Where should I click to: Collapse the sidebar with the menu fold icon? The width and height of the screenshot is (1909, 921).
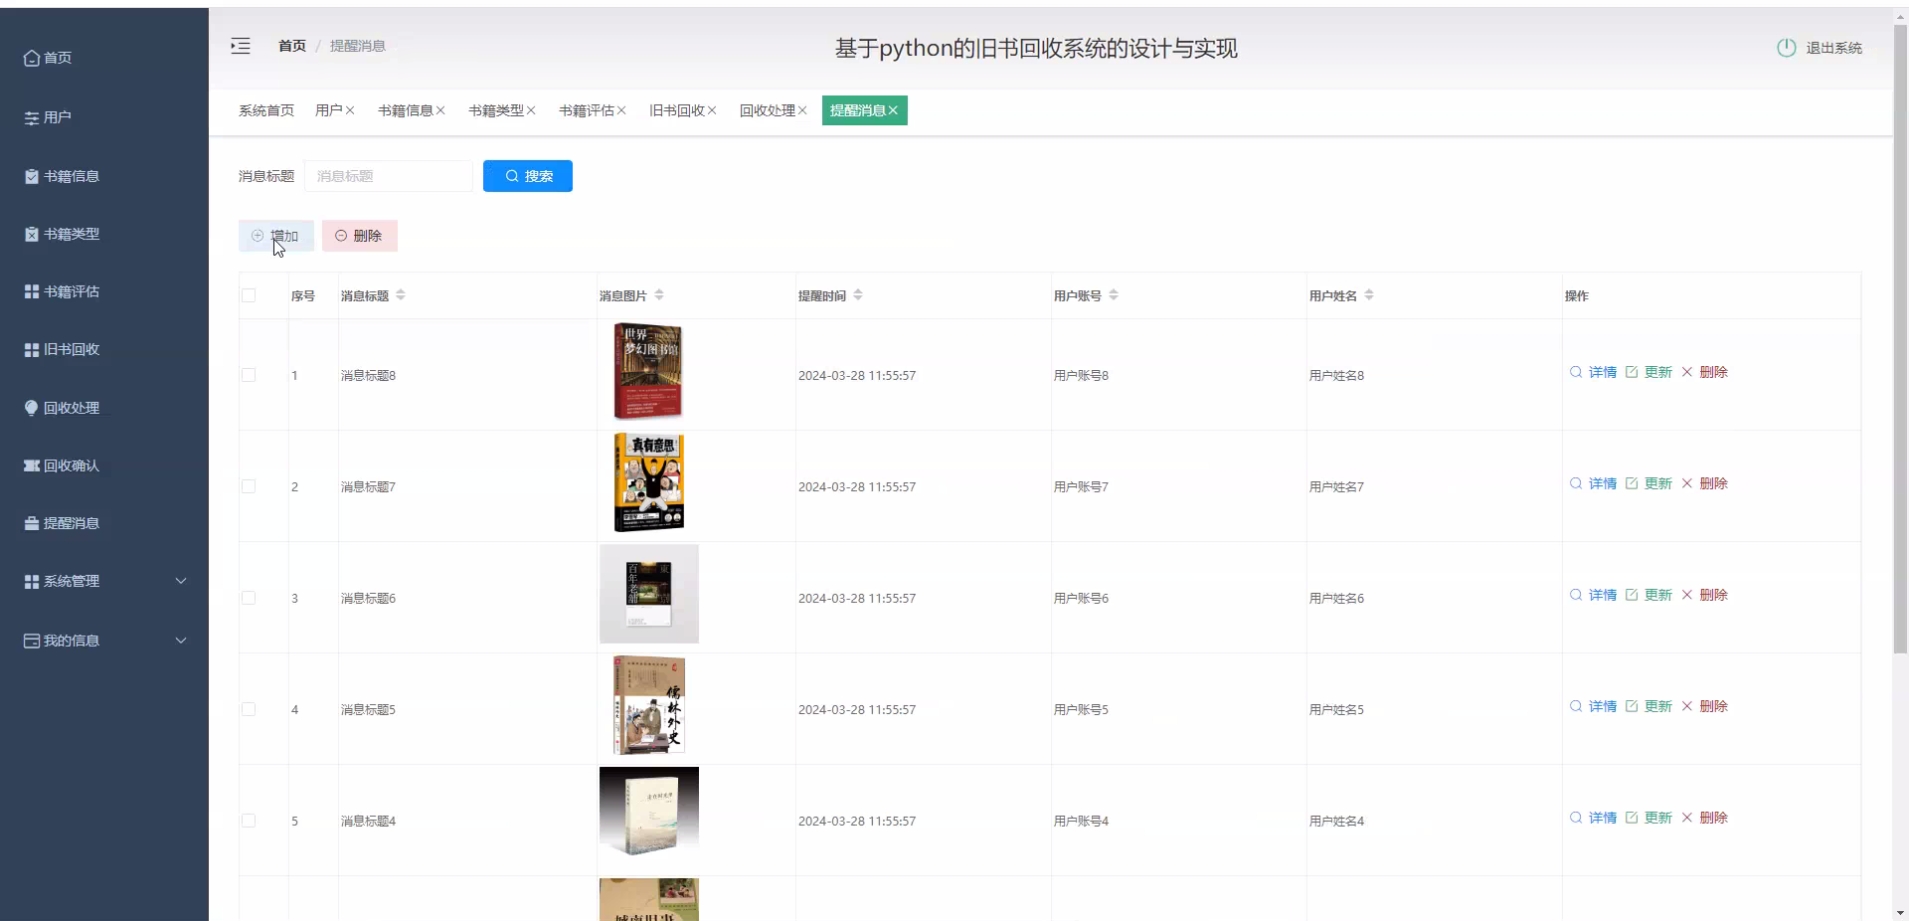coord(240,46)
